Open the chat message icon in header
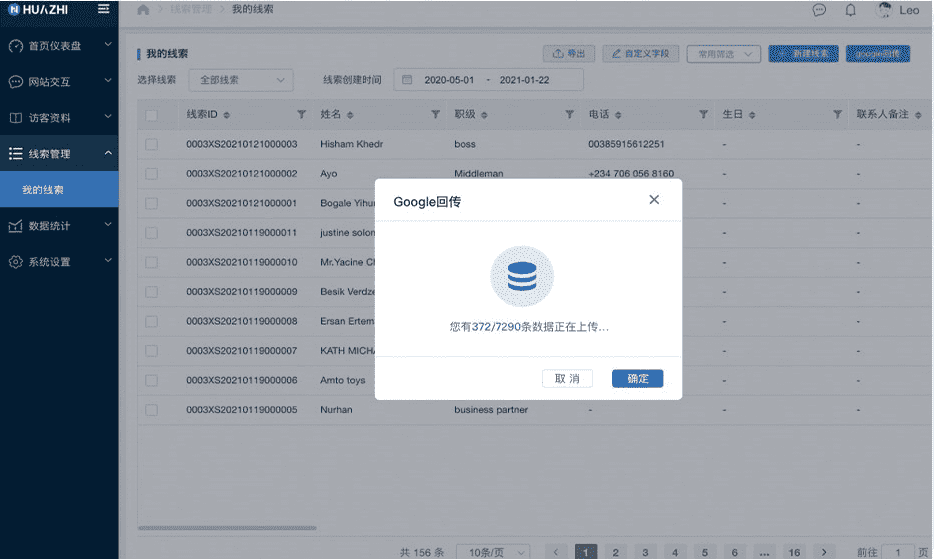Viewport: 934px width, 559px height. 819,10
